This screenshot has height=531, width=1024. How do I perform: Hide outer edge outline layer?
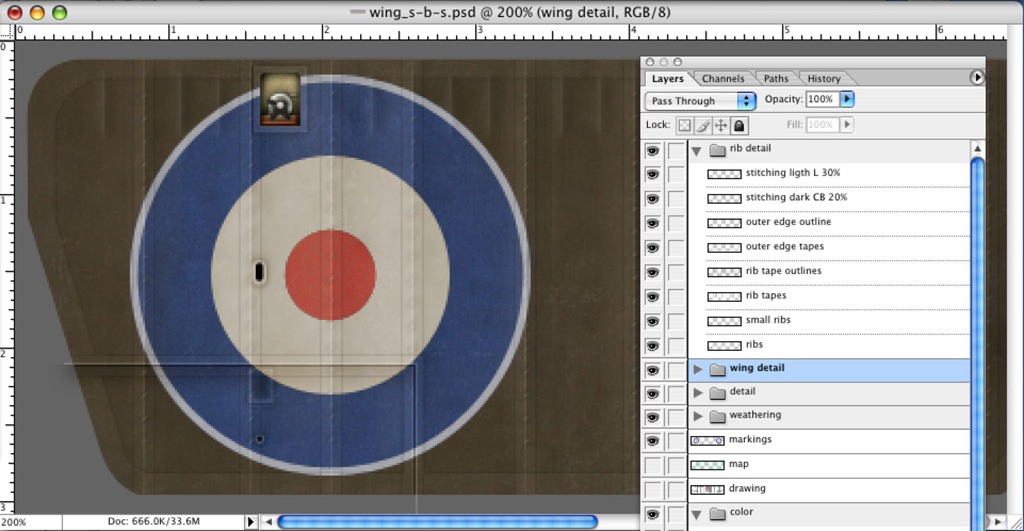point(652,223)
